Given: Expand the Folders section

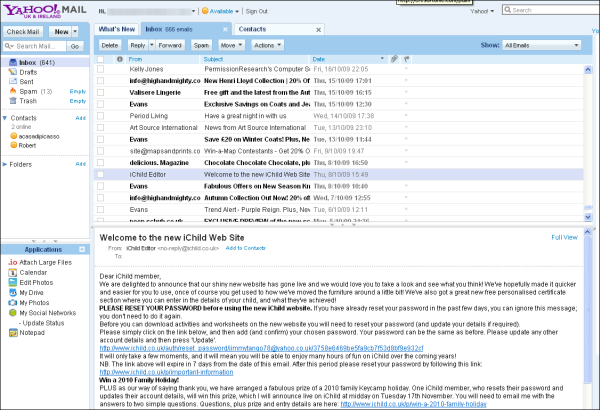Looking at the screenshot, I should coord(5,163).
